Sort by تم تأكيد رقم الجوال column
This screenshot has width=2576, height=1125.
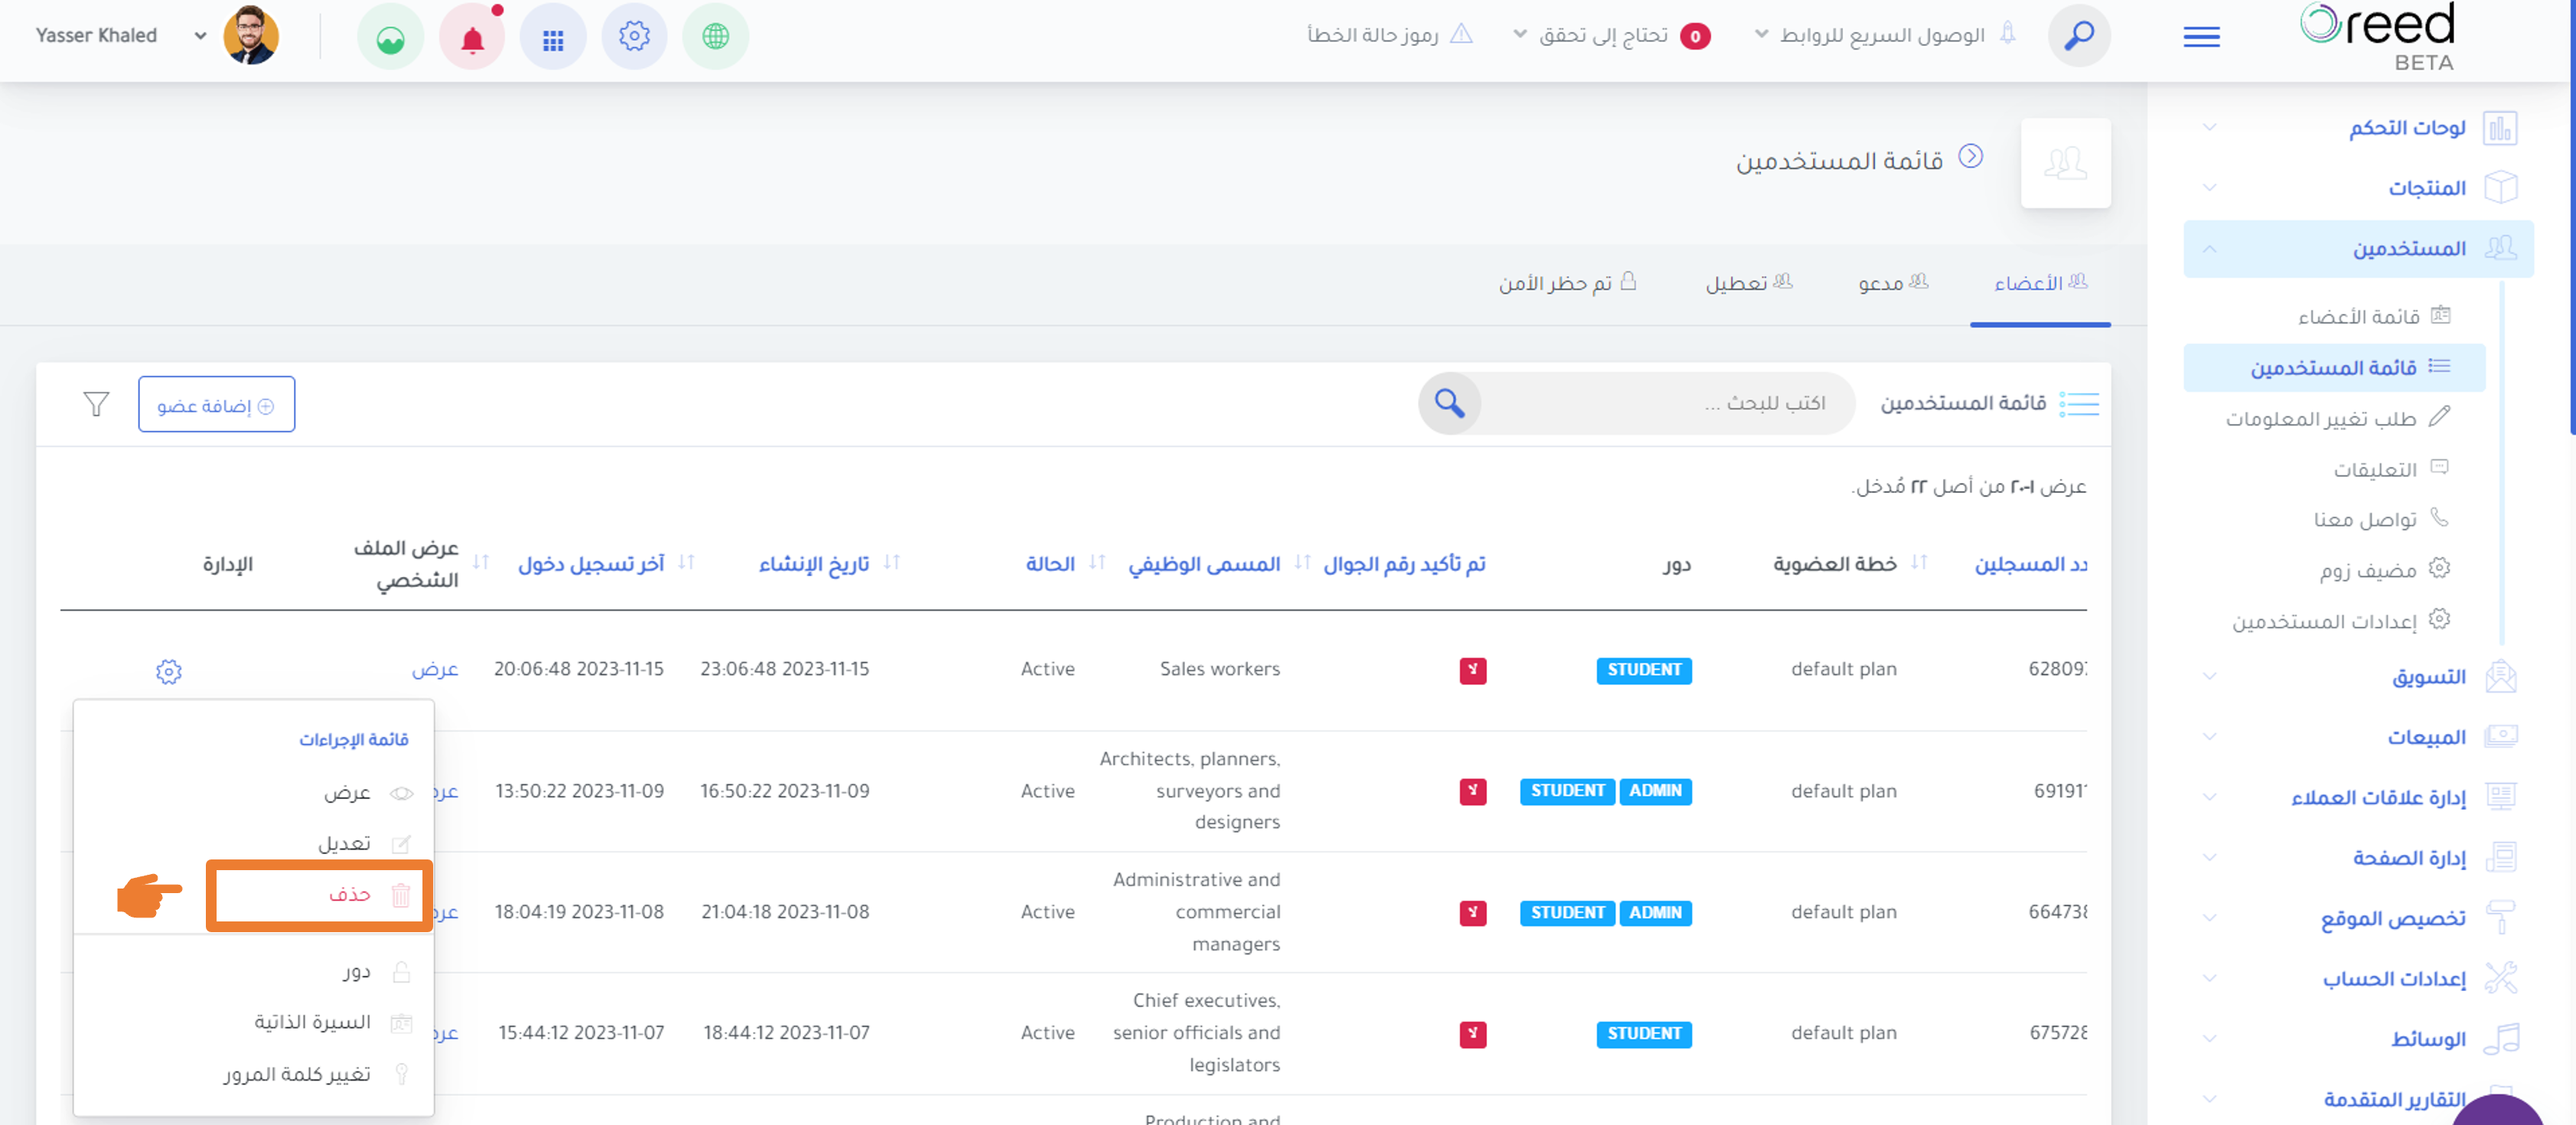(x=1404, y=564)
